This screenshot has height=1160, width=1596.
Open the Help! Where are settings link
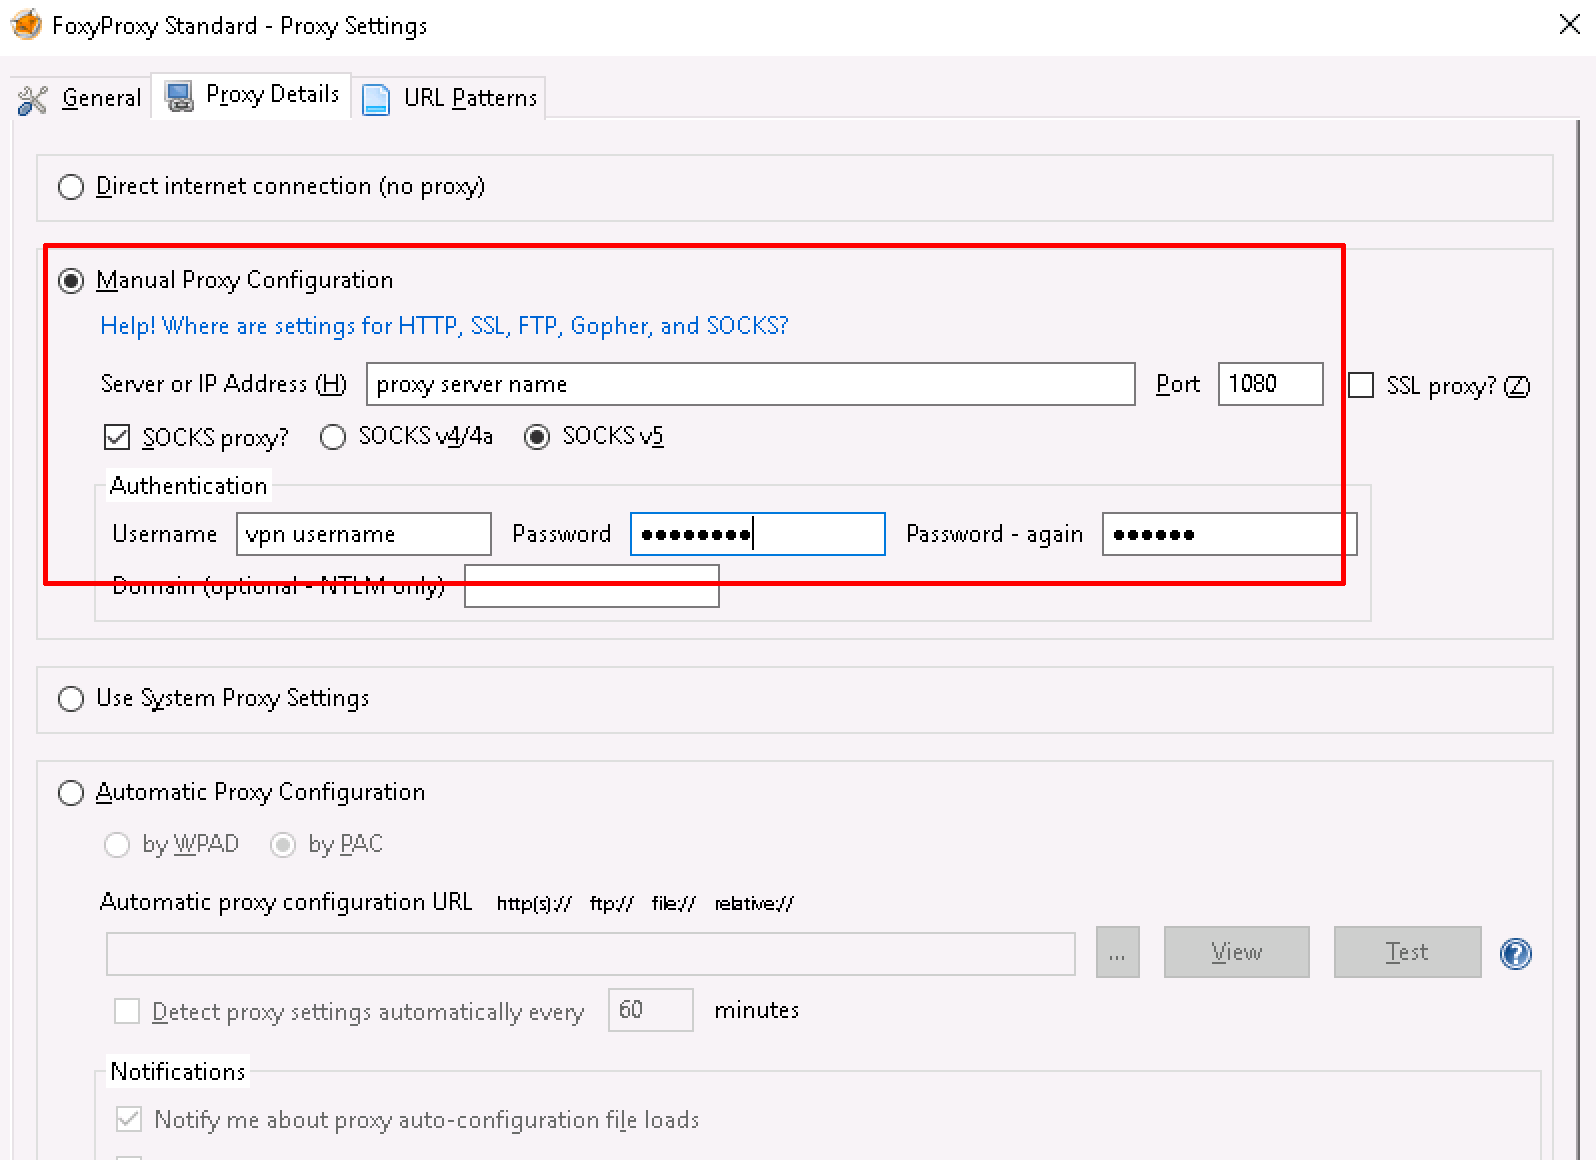click(444, 326)
